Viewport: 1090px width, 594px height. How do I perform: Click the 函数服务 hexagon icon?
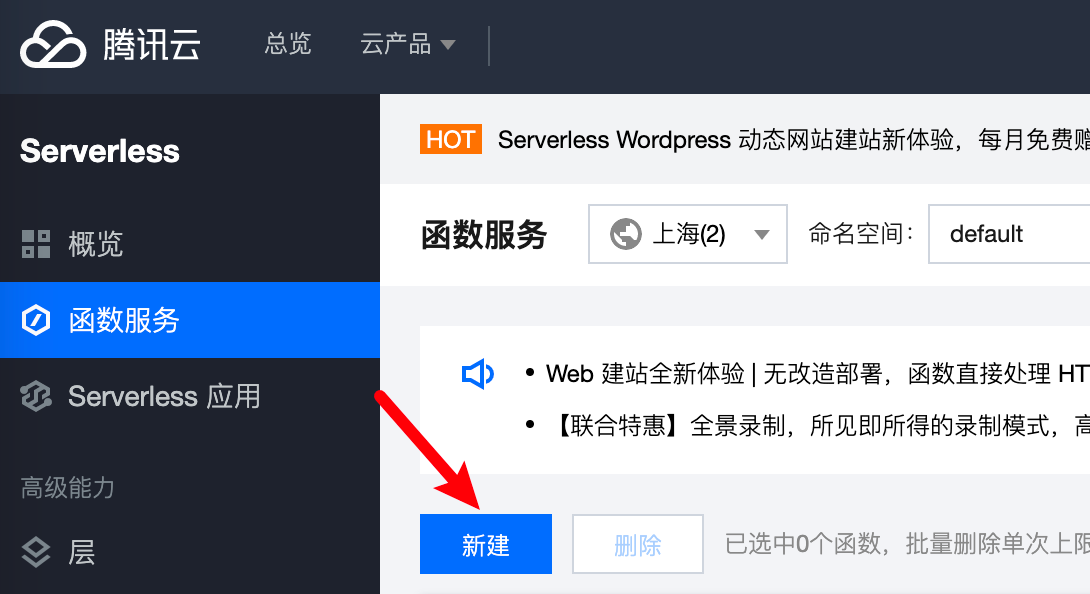coord(35,320)
